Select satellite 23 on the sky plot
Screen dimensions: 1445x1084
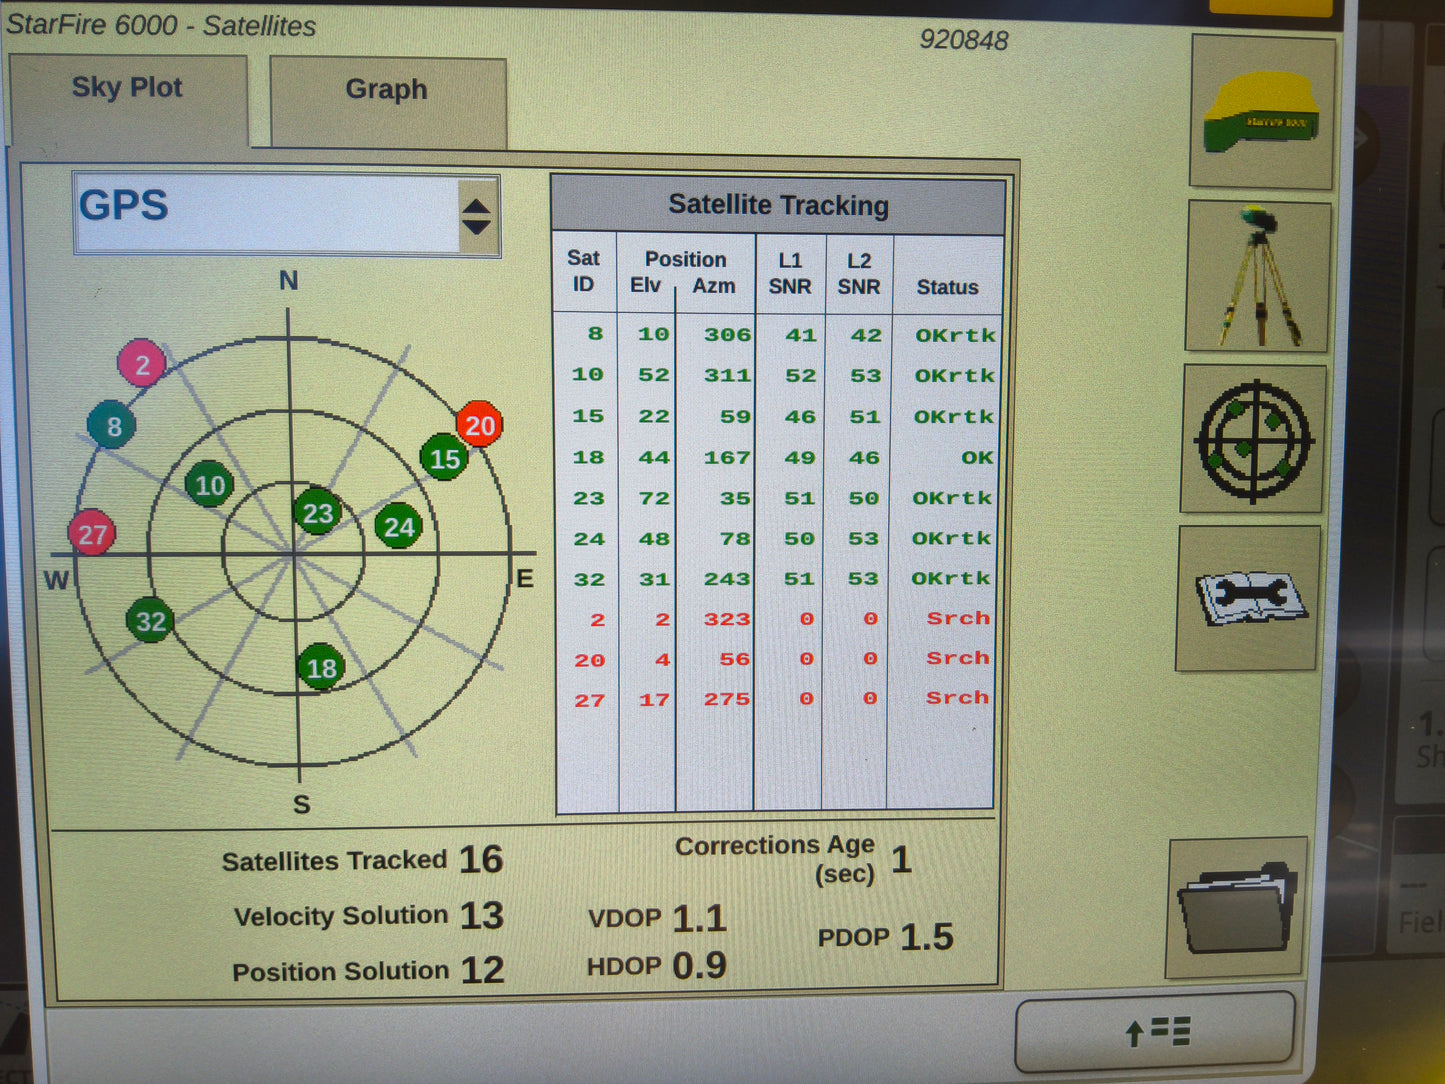coord(318,512)
